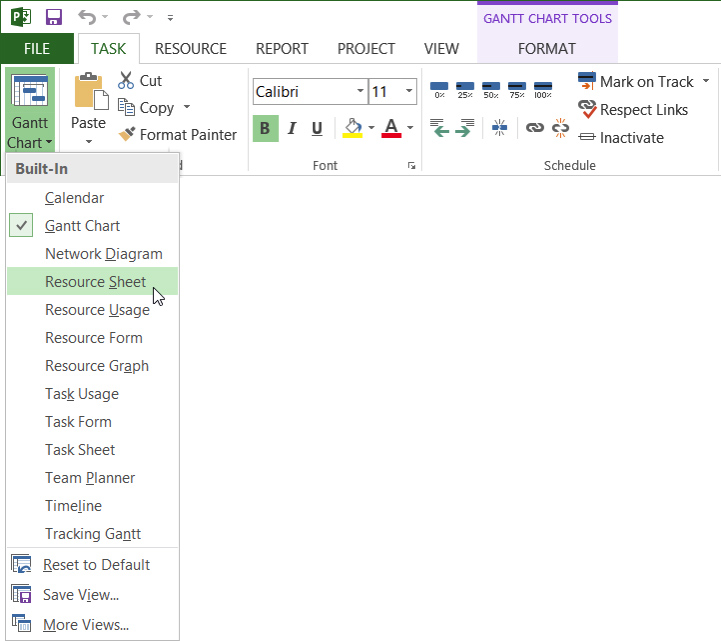Toggle Bold formatting
721x641 pixels.
click(x=265, y=128)
